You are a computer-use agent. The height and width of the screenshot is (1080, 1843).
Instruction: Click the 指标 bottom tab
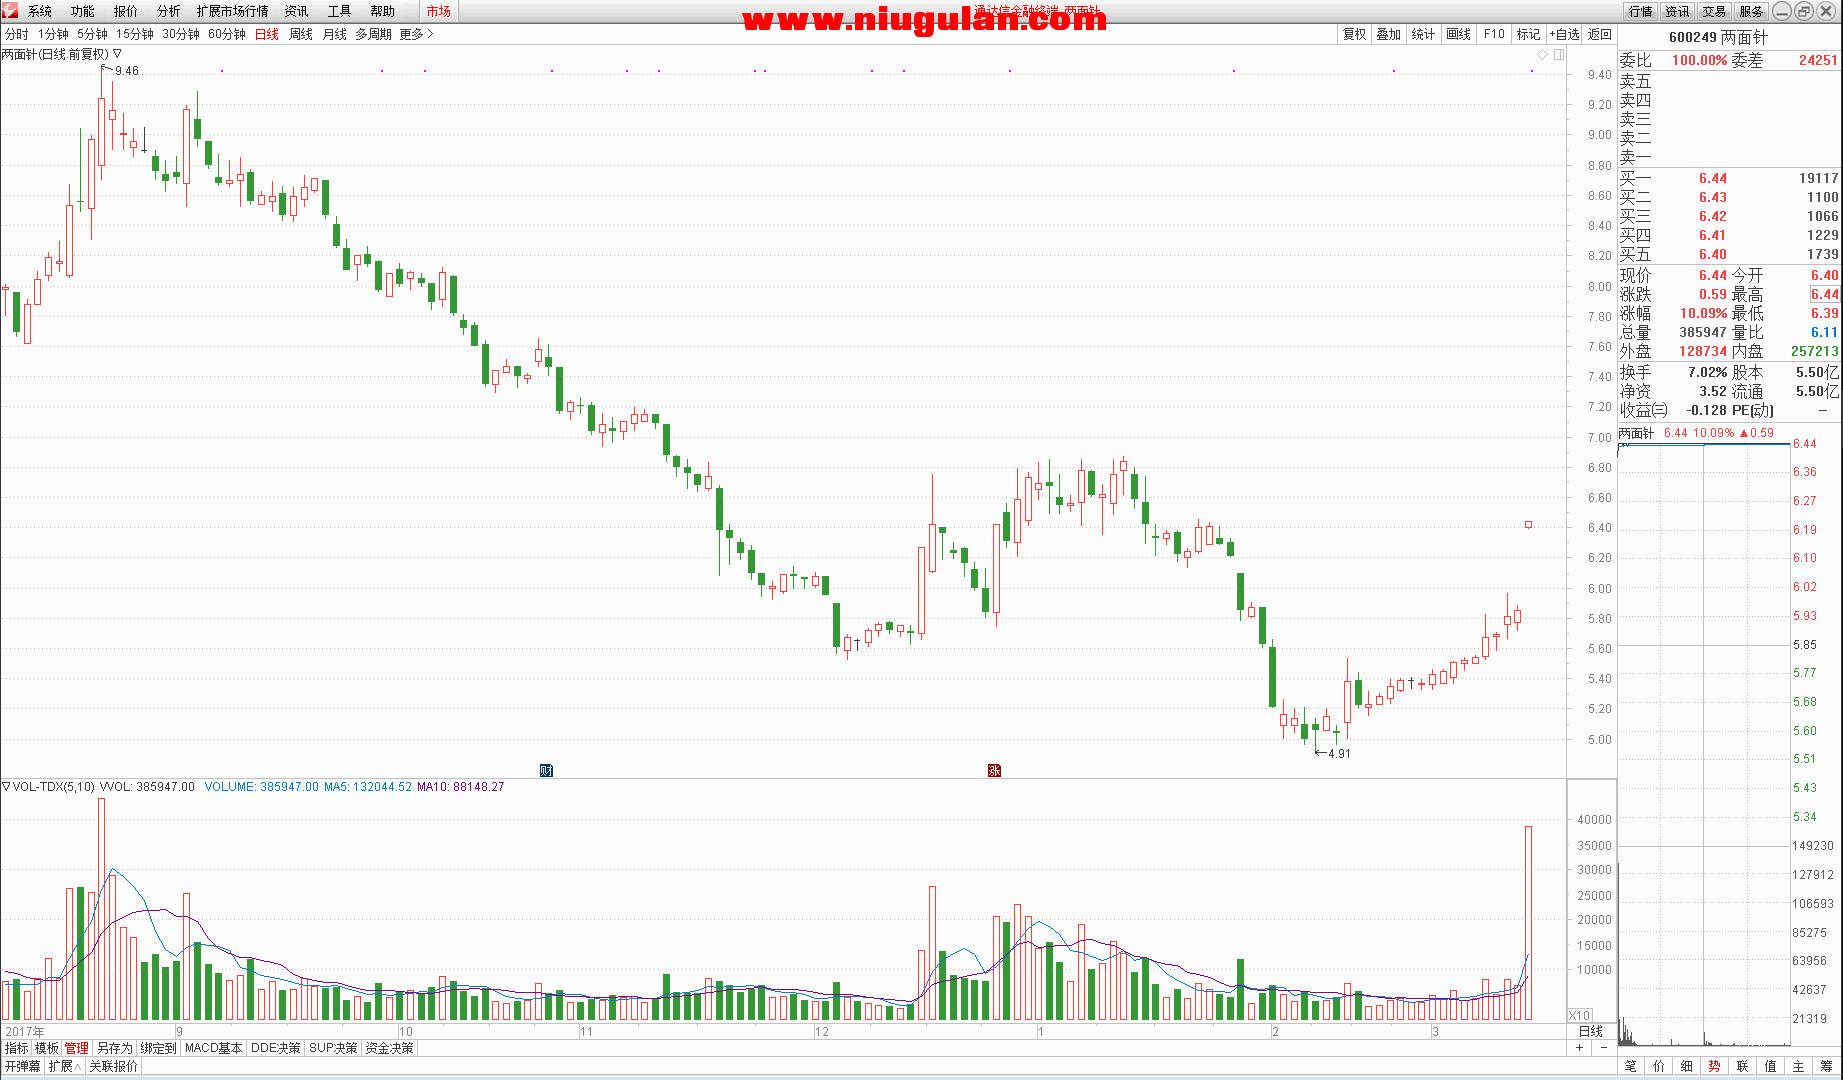(x=17, y=1048)
